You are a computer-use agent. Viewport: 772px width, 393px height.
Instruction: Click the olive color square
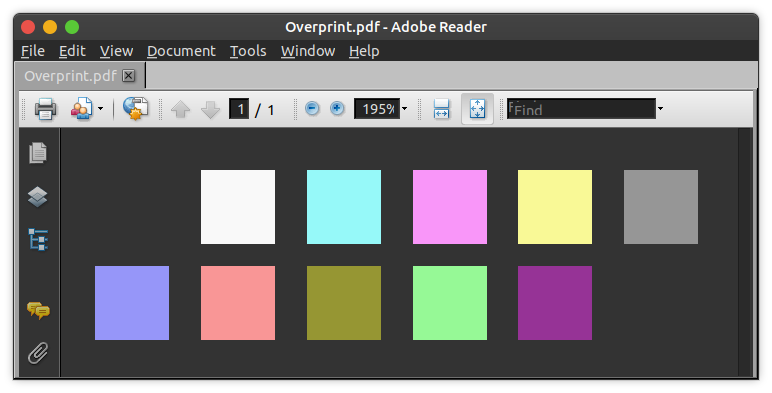[344, 303]
